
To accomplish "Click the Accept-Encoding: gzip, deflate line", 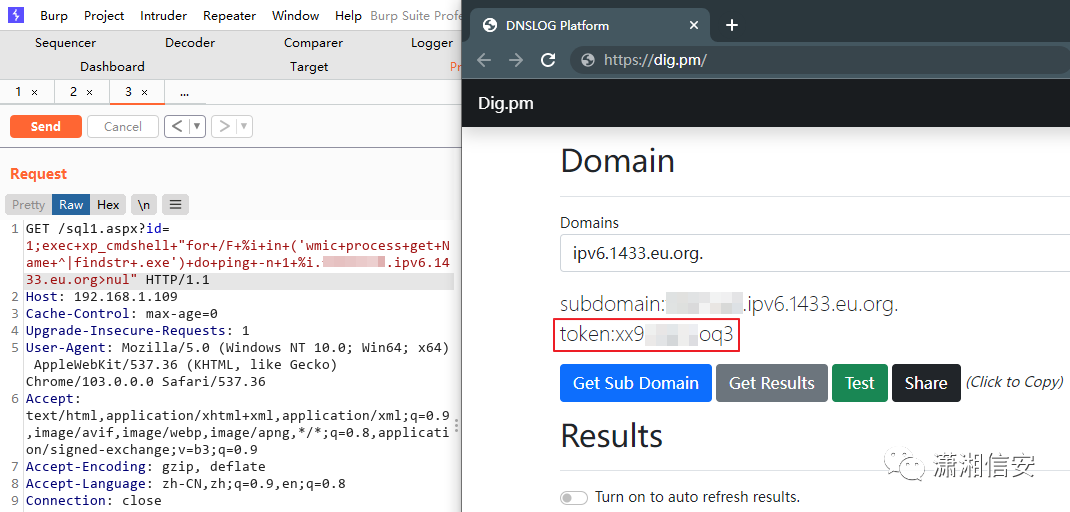I will click(x=145, y=467).
